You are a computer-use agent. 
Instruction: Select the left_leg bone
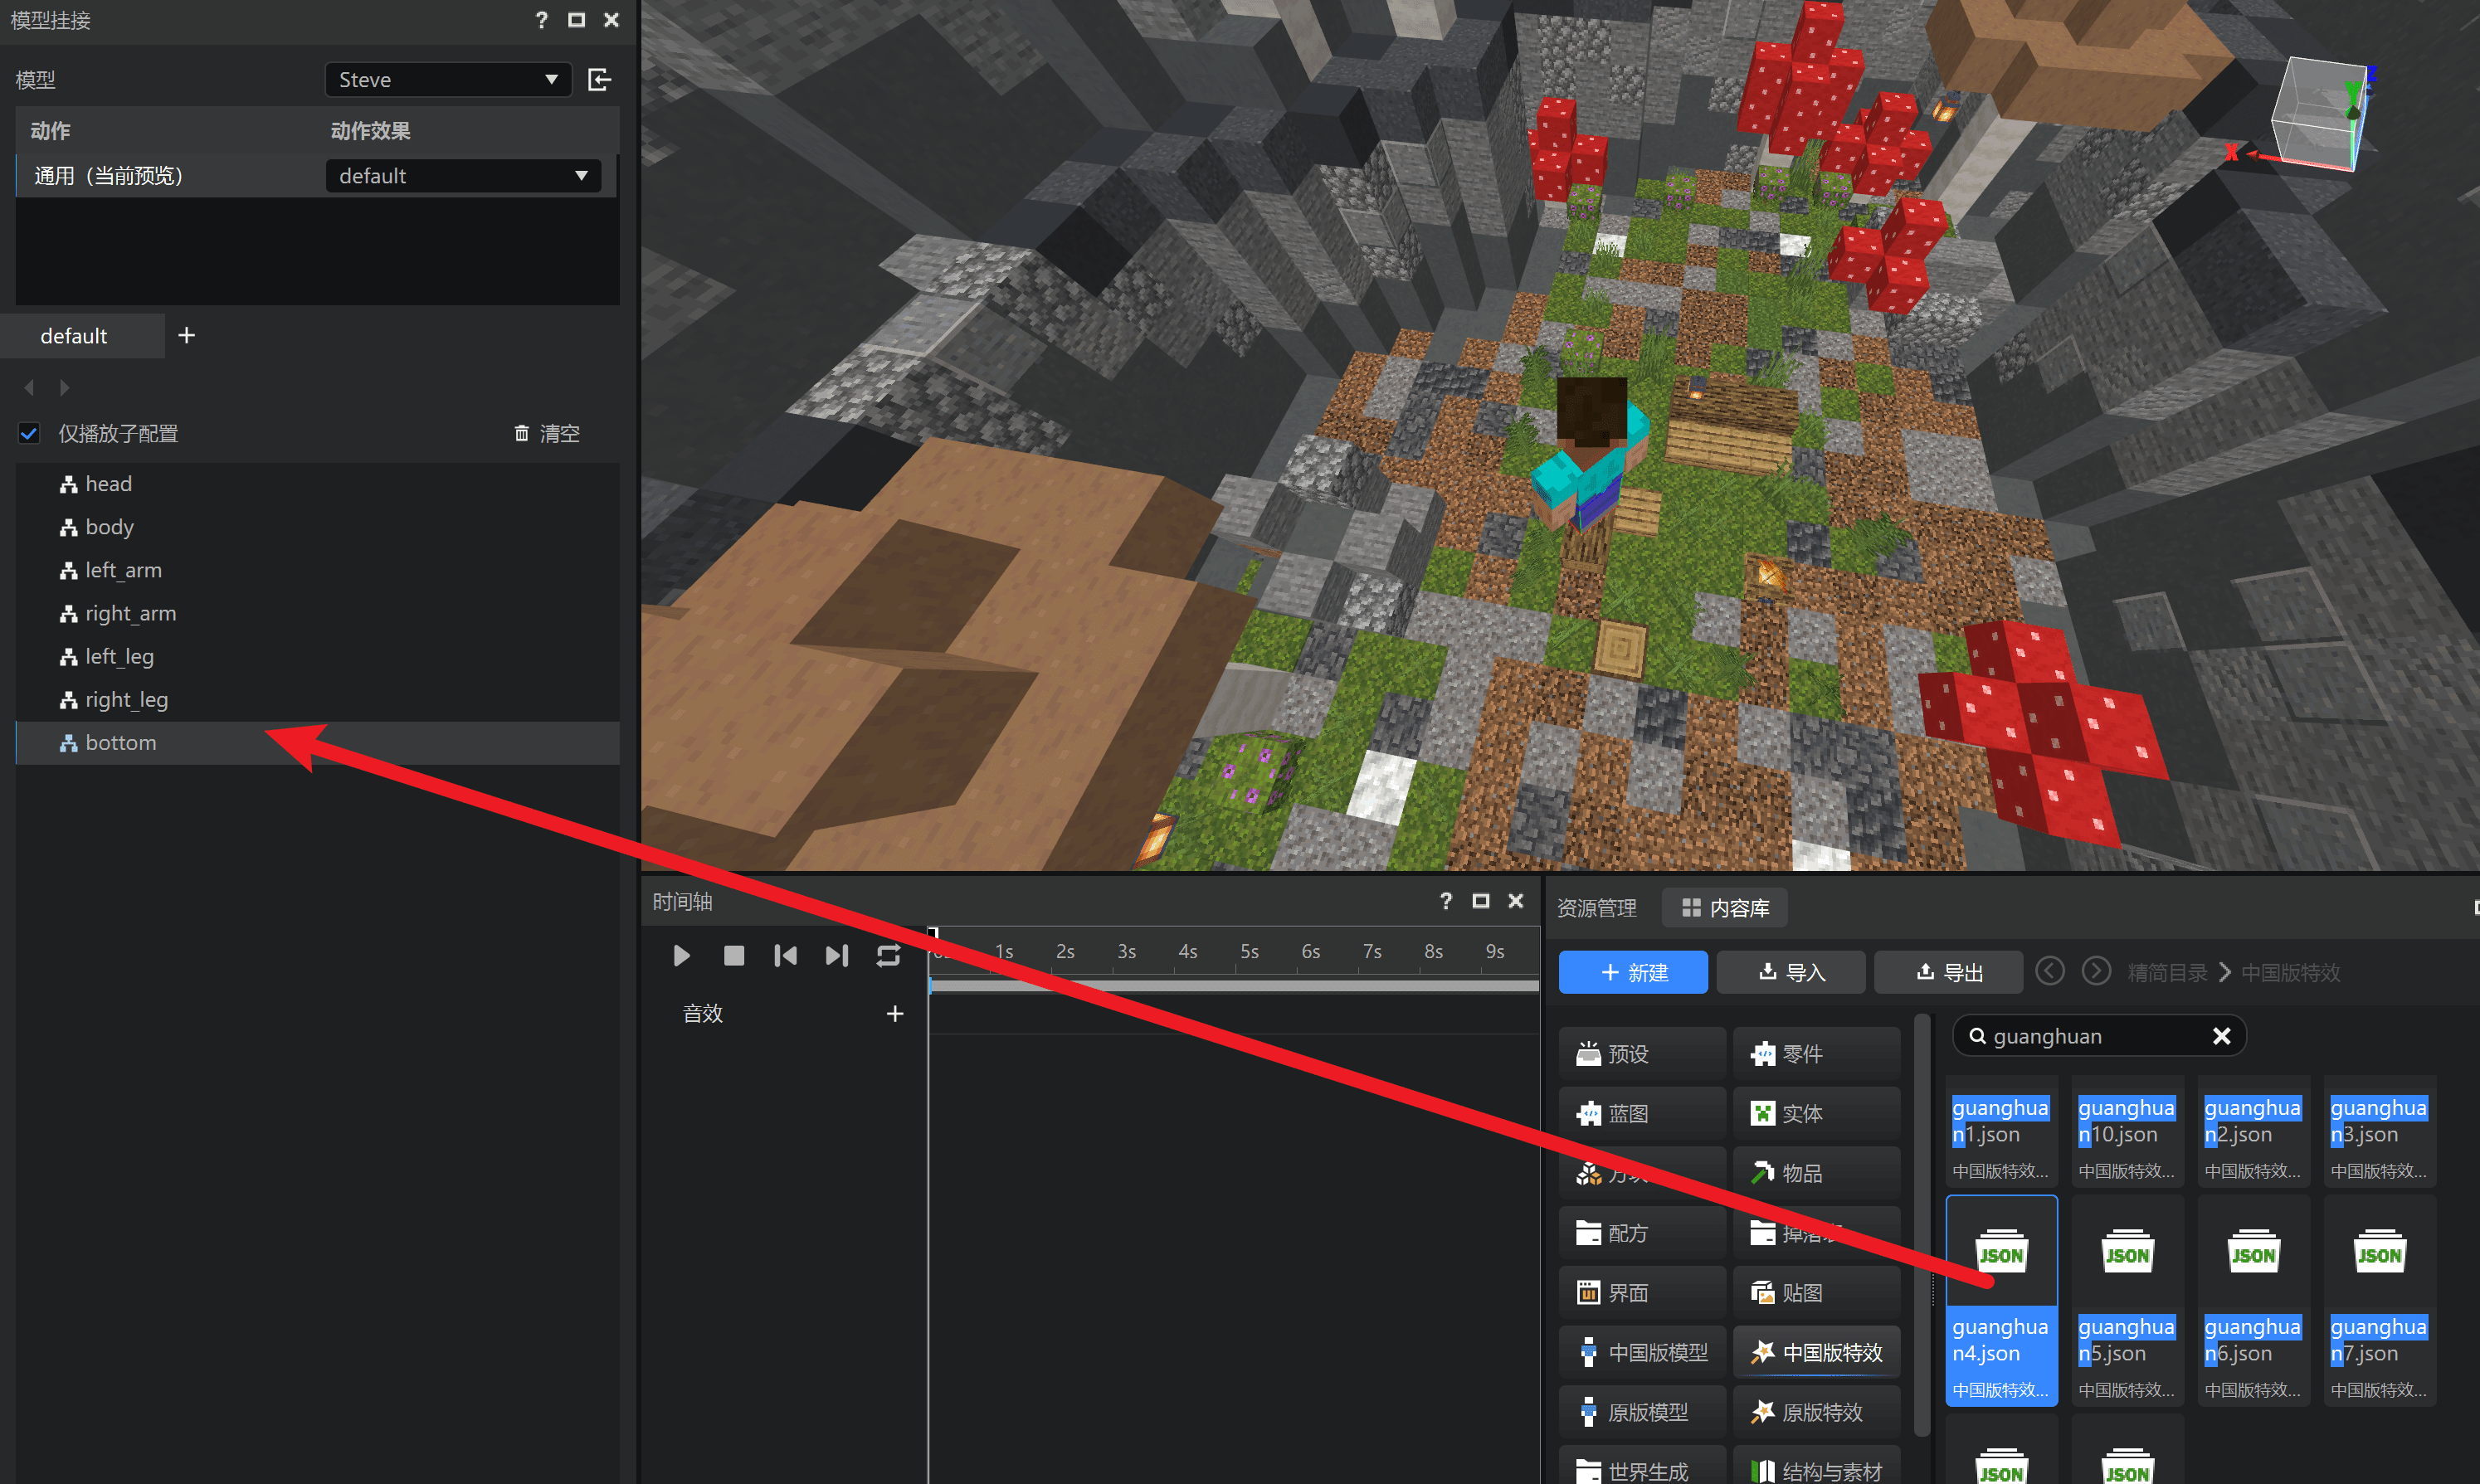coord(318,657)
